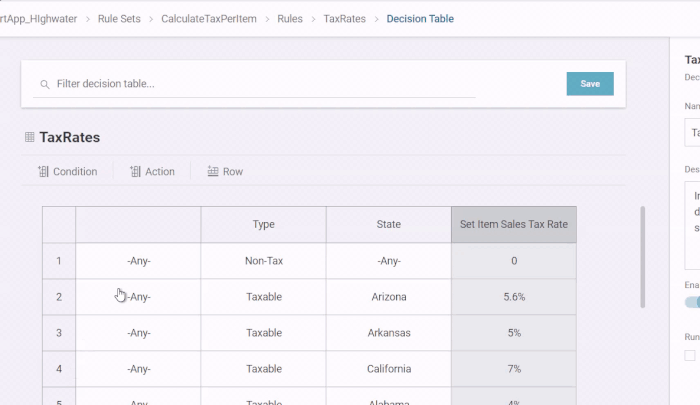This screenshot has height=405, width=700.
Task: Navigate to Rules breadcrumb item
Action: [x=291, y=18]
